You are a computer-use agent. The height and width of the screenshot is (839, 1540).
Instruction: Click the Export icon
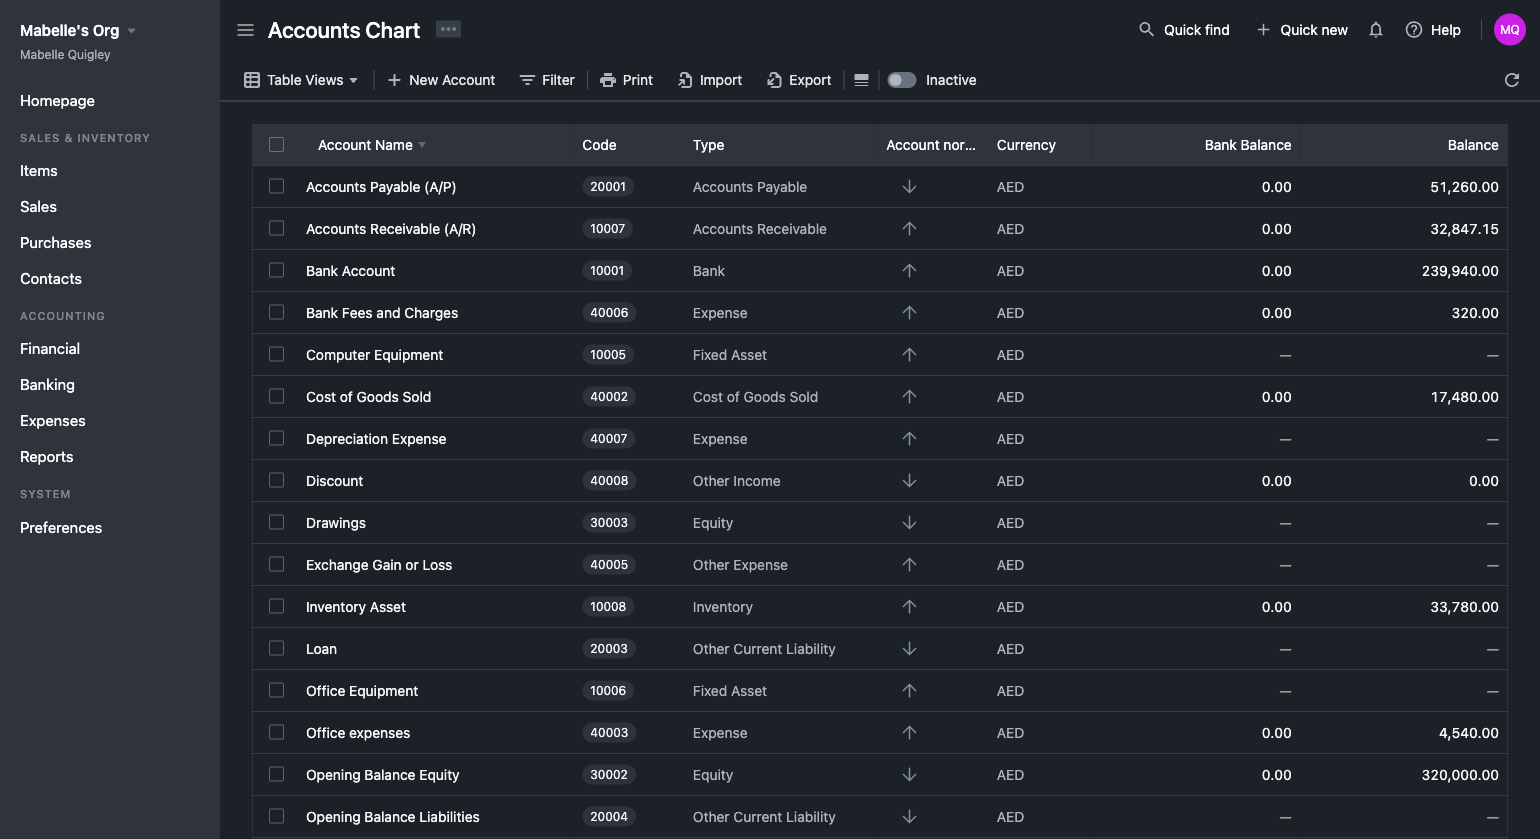(774, 80)
